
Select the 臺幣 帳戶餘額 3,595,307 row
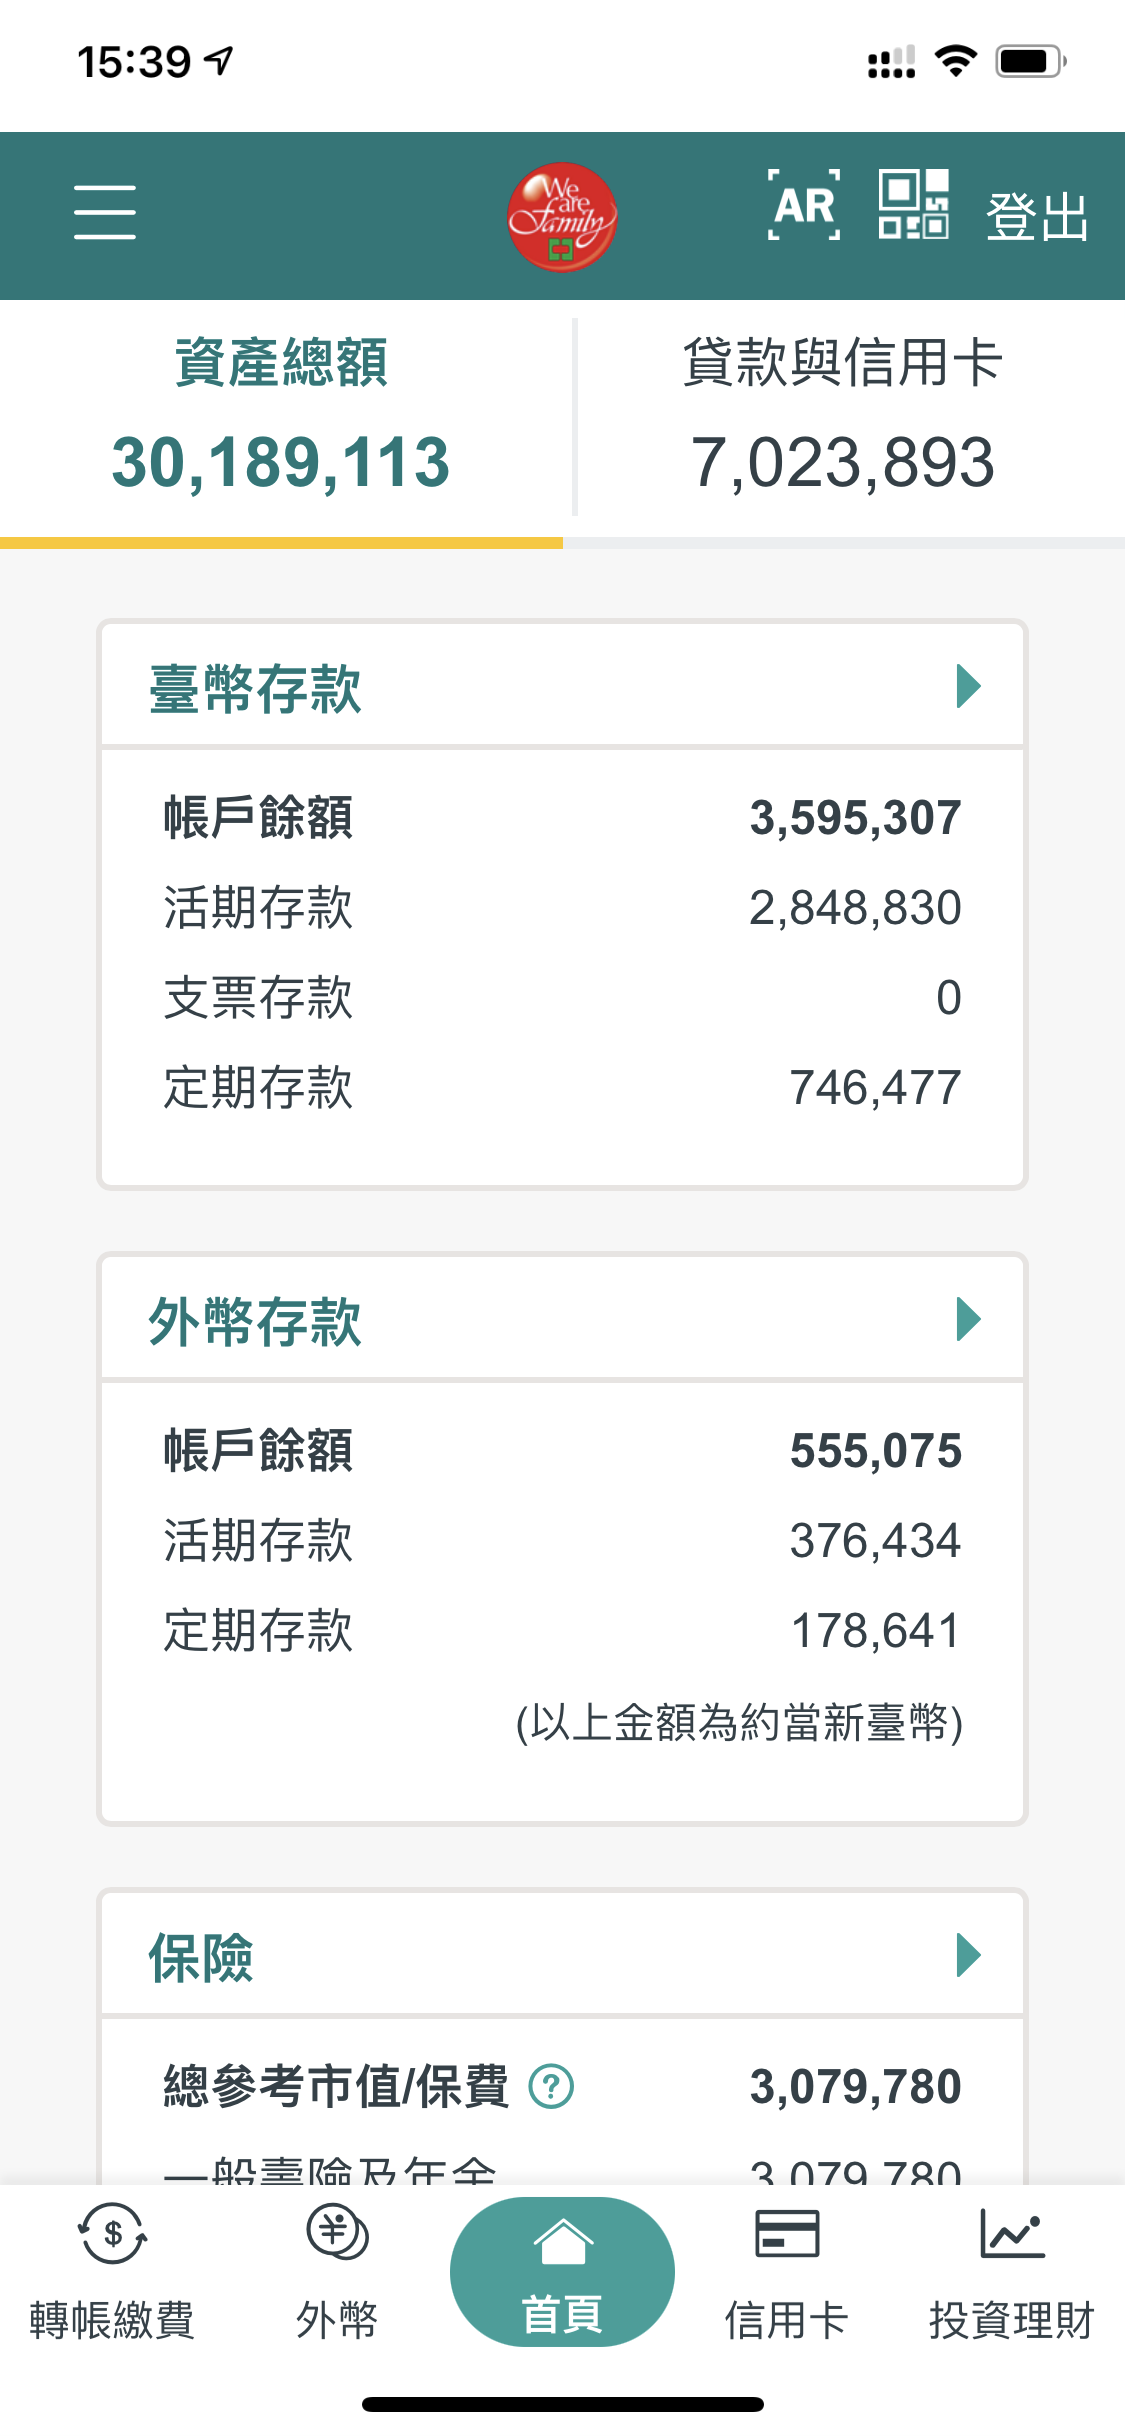(x=562, y=818)
